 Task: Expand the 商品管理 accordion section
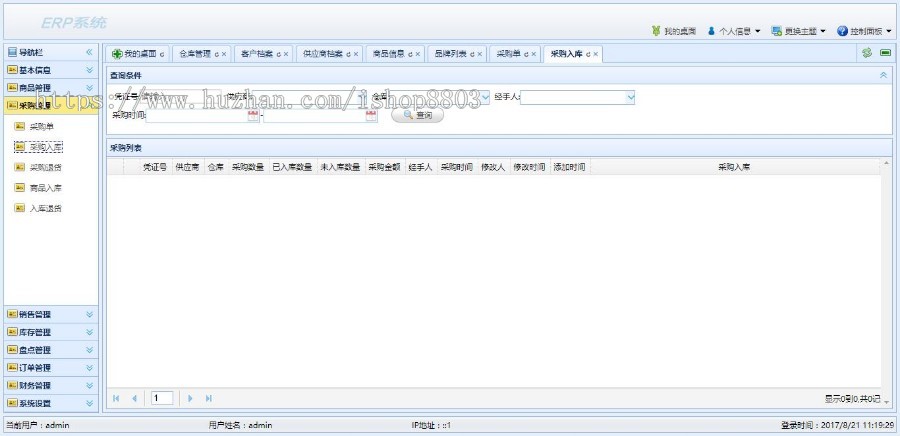(51, 88)
